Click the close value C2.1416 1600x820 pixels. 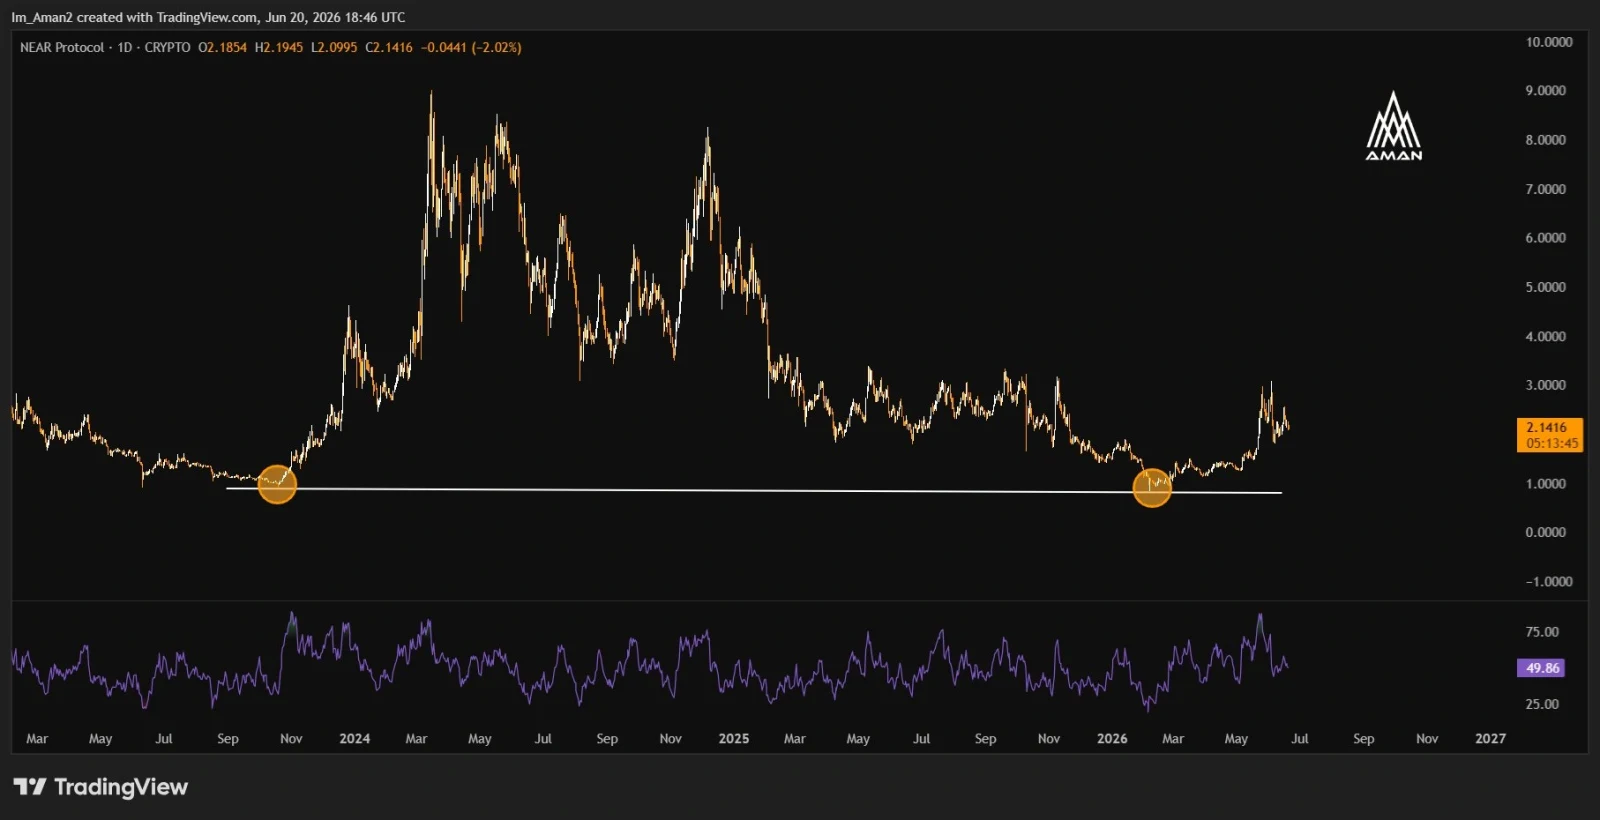(x=389, y=47)
